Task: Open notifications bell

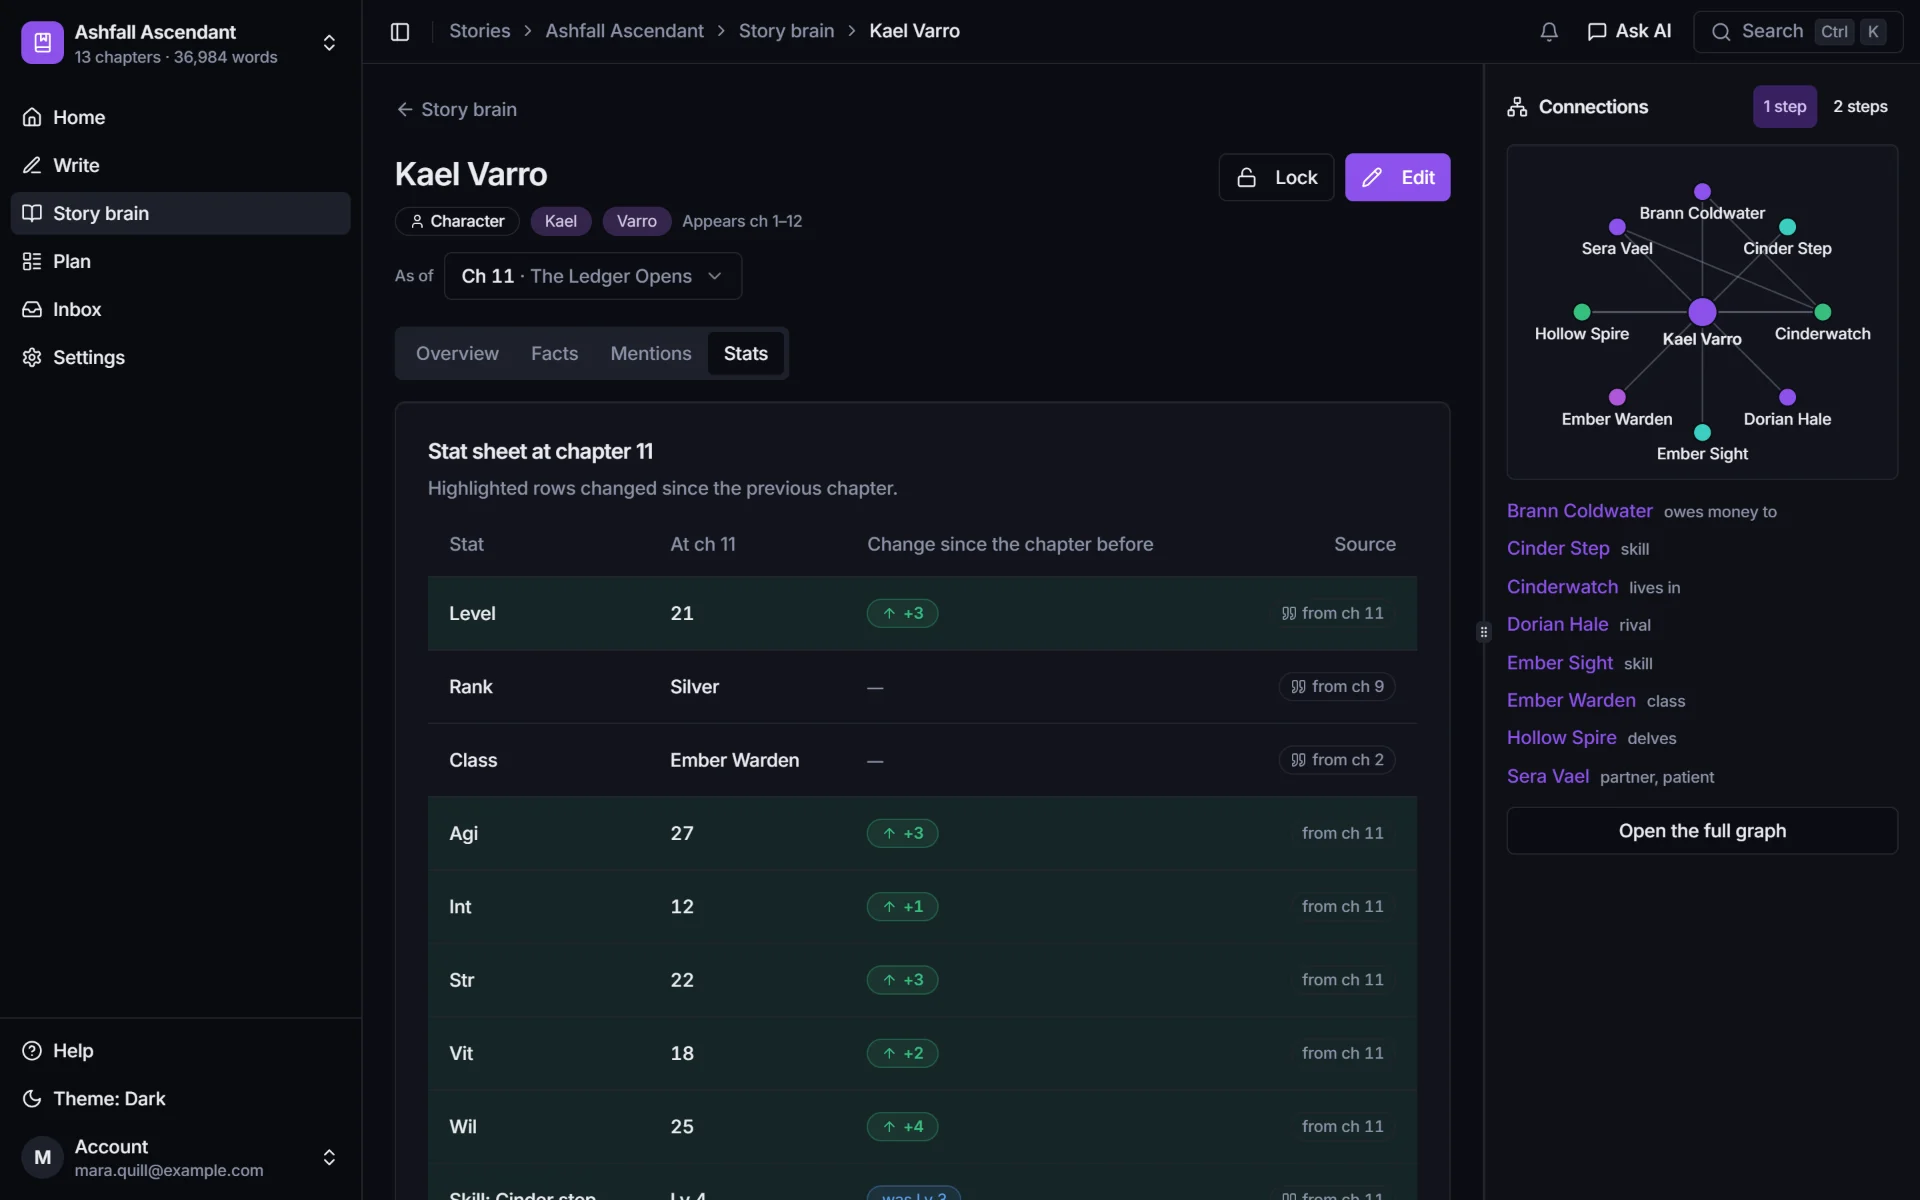Action: pos(1549,31)
